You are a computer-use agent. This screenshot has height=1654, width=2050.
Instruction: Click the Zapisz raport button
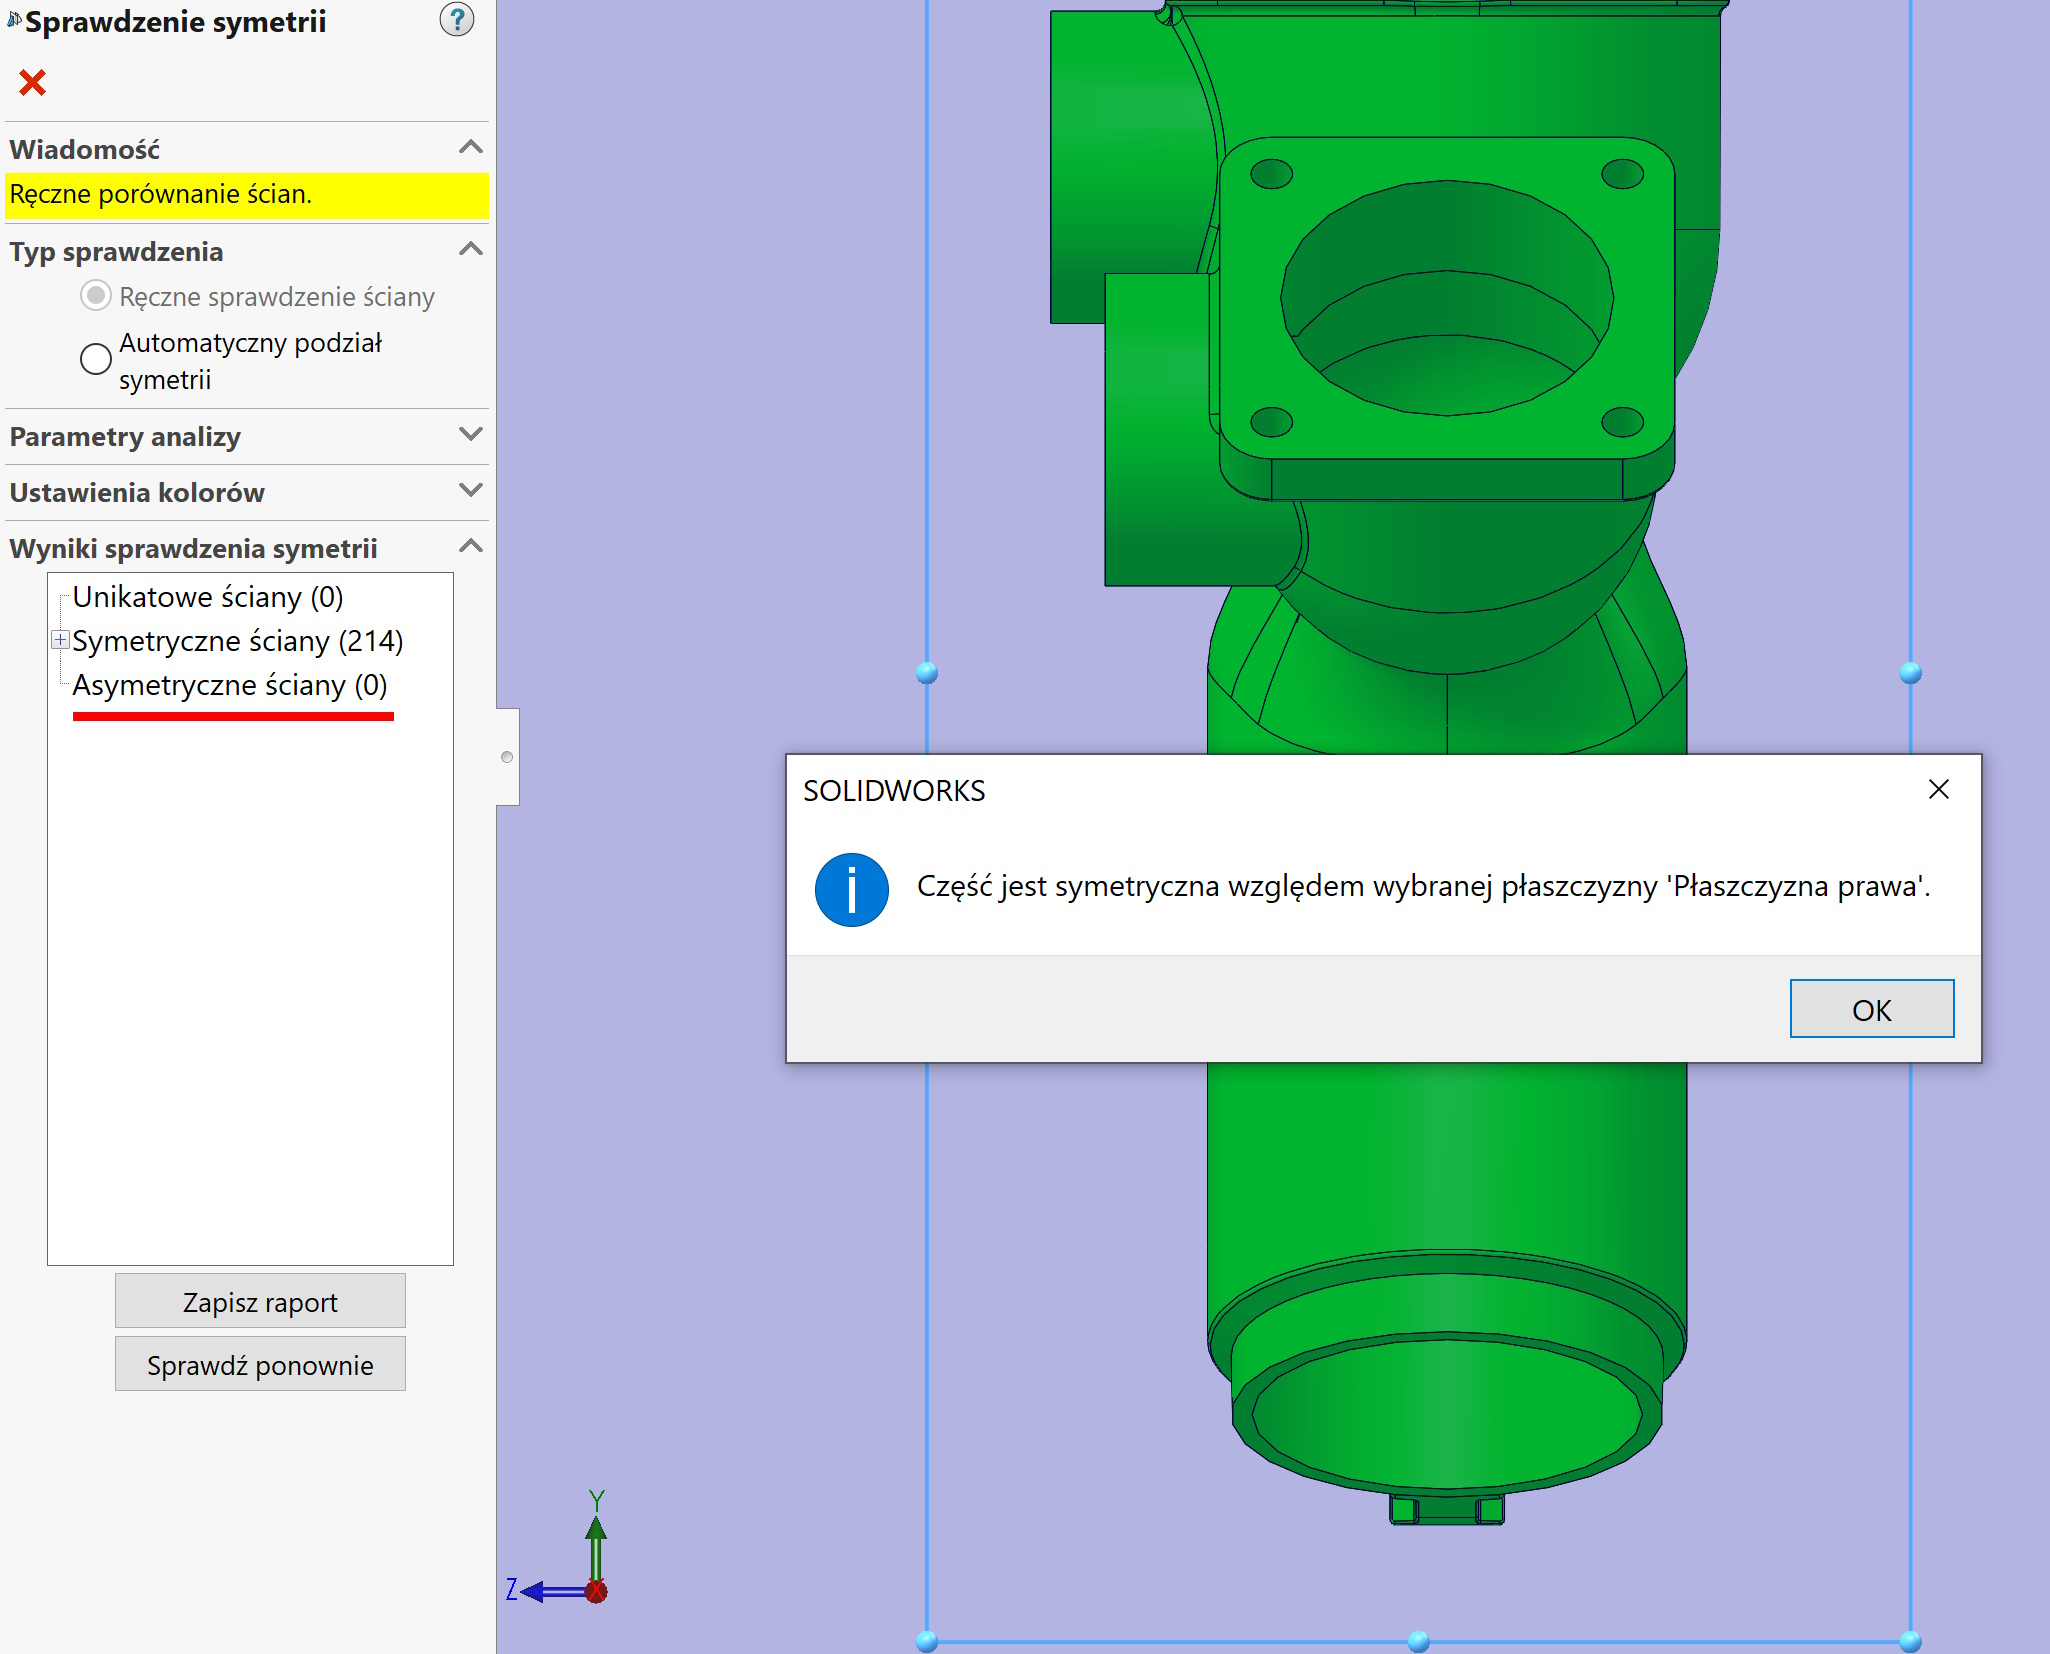click(260, 1301)
